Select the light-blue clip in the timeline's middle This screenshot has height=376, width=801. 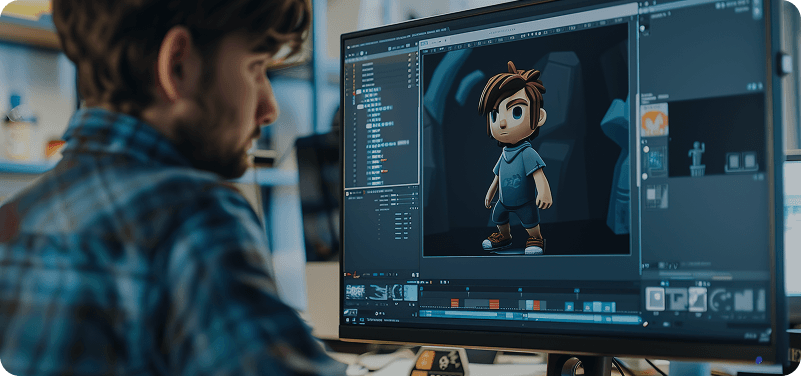click(x=529, y=305)
